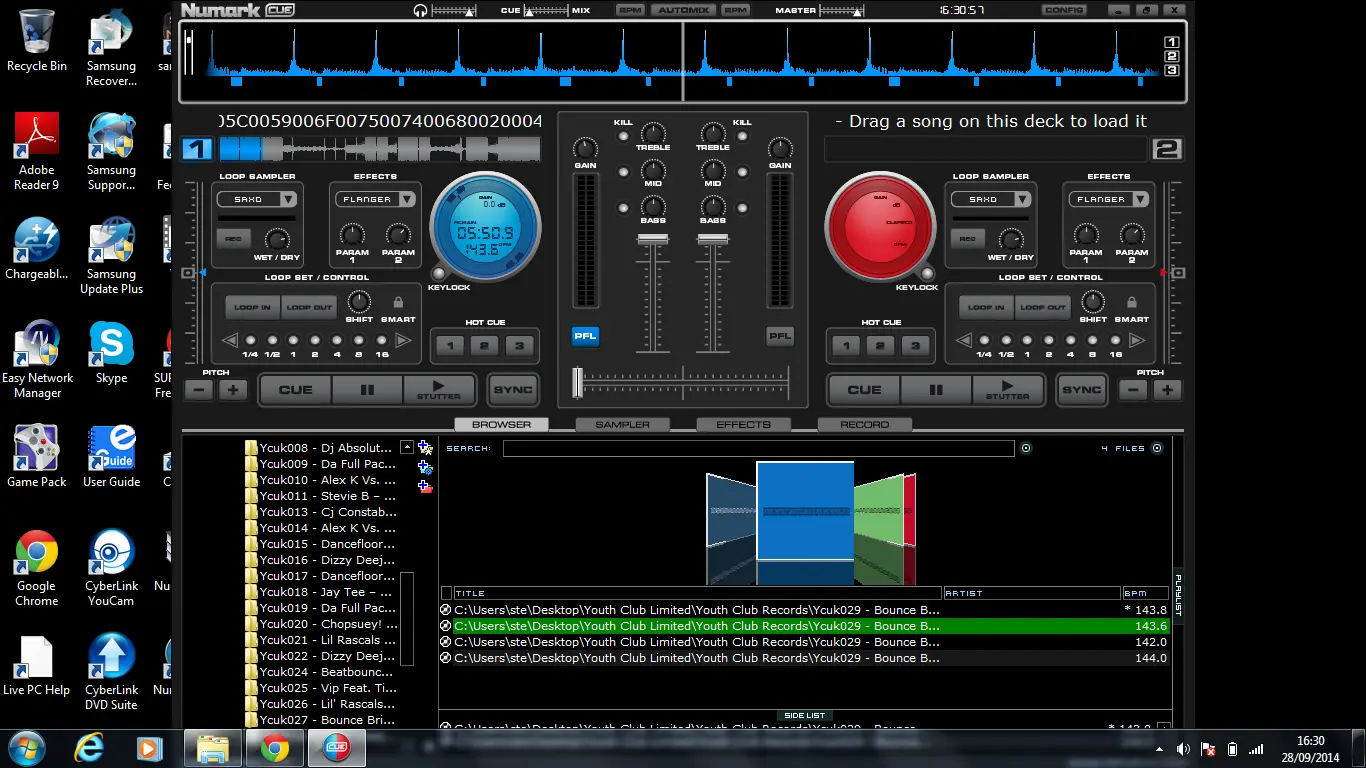Screen dimensions: 1366x768
Task: Click deck 1 Wet/Dry knob
Action: click(277, 240)
